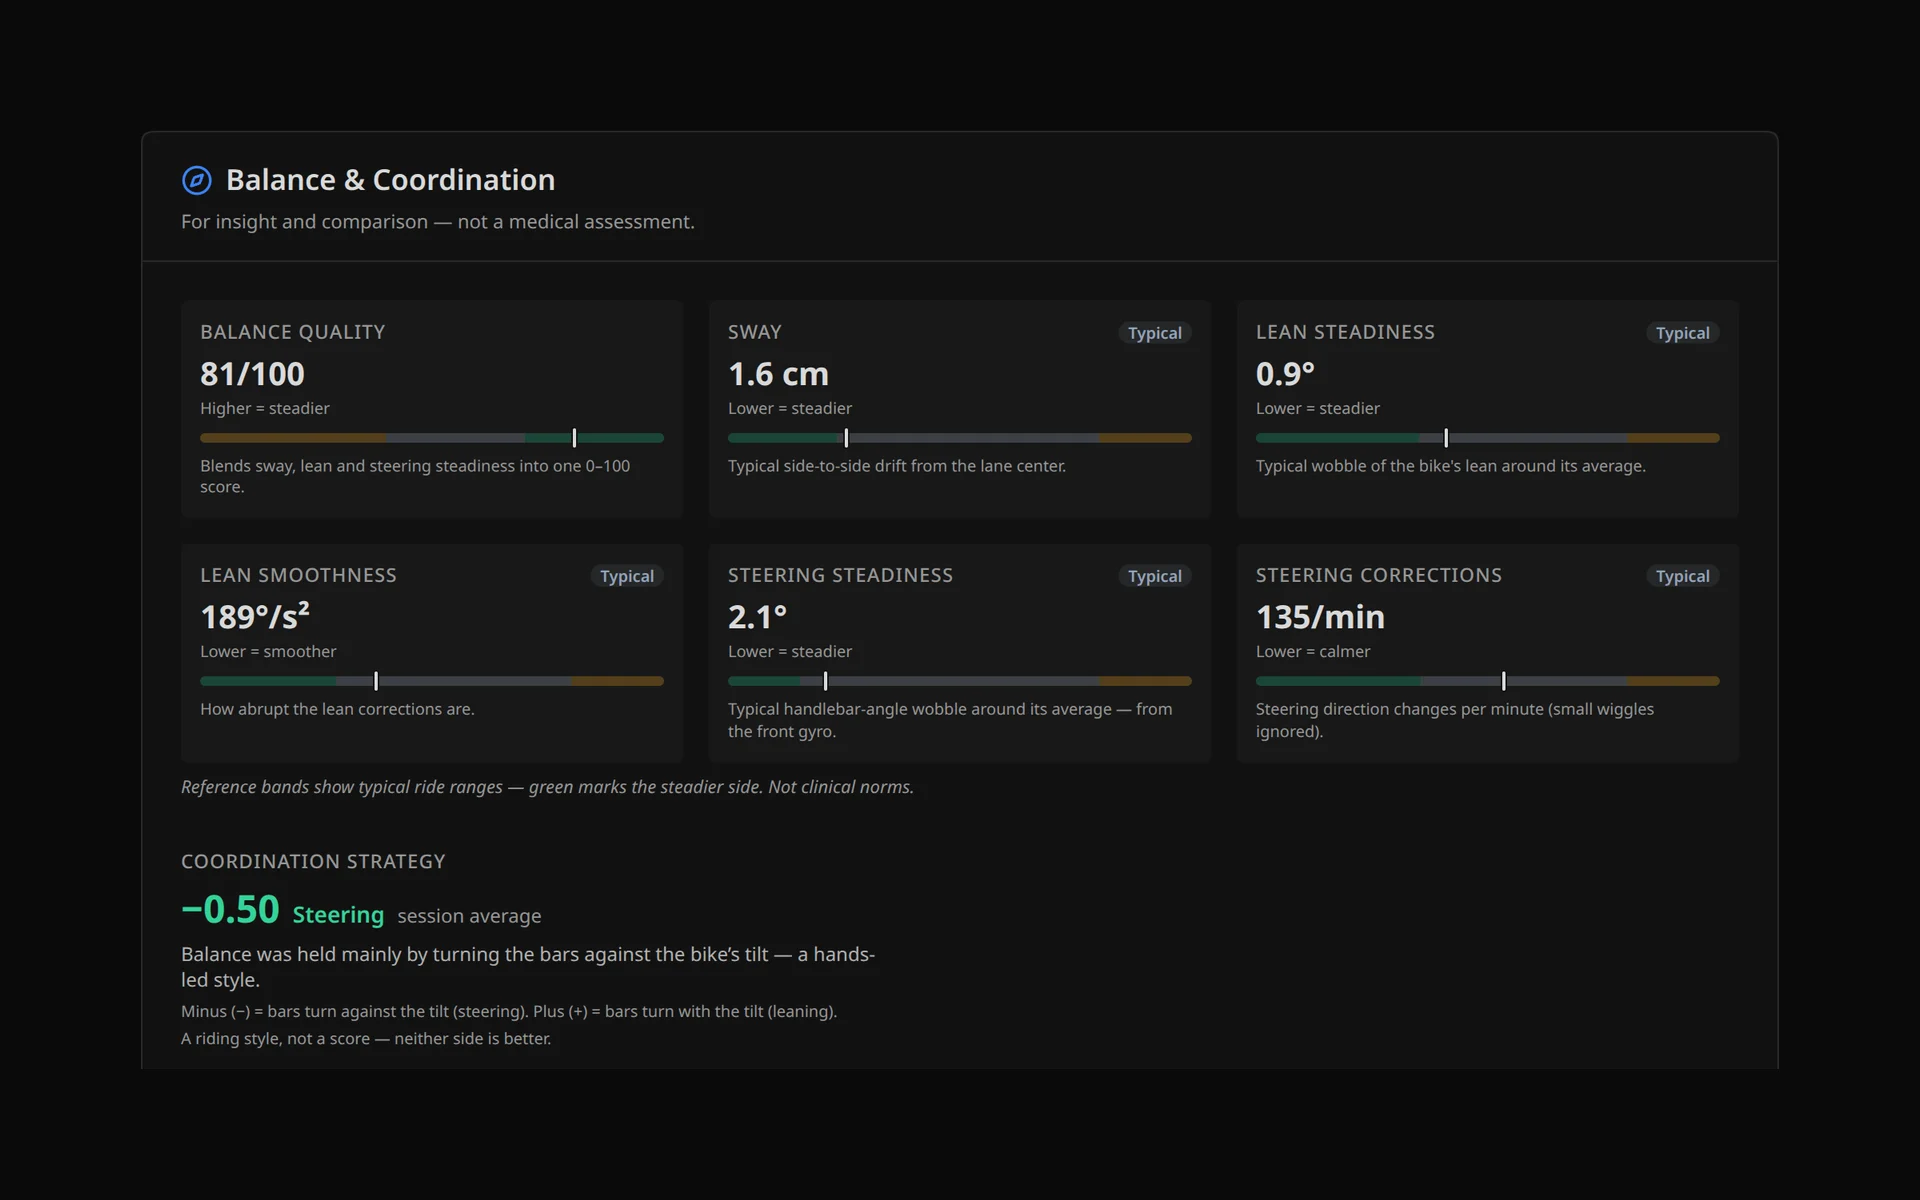Click the Coordination Strategy section title
The image size is (1920, 1200).
313,862
